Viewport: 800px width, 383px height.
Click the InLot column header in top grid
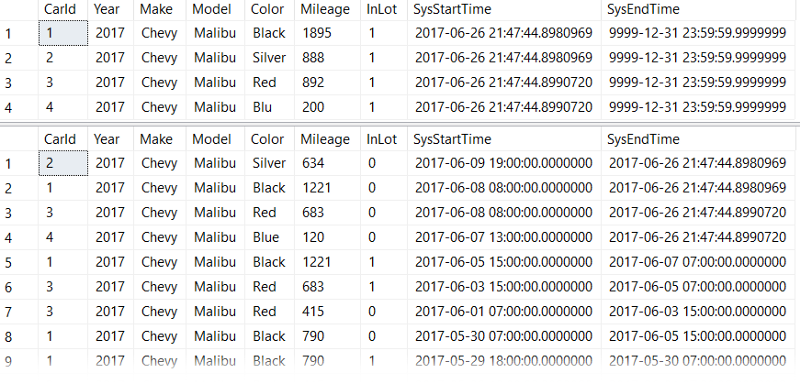pos(384,9)
